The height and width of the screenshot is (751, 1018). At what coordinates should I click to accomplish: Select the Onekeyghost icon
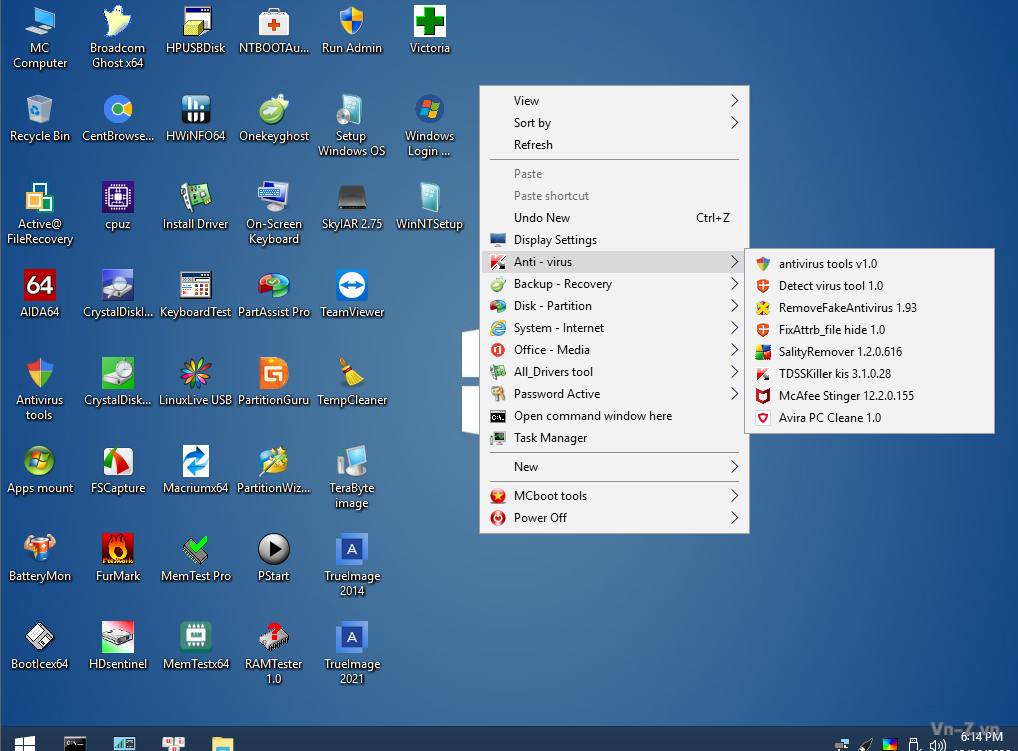click(274, 118)
